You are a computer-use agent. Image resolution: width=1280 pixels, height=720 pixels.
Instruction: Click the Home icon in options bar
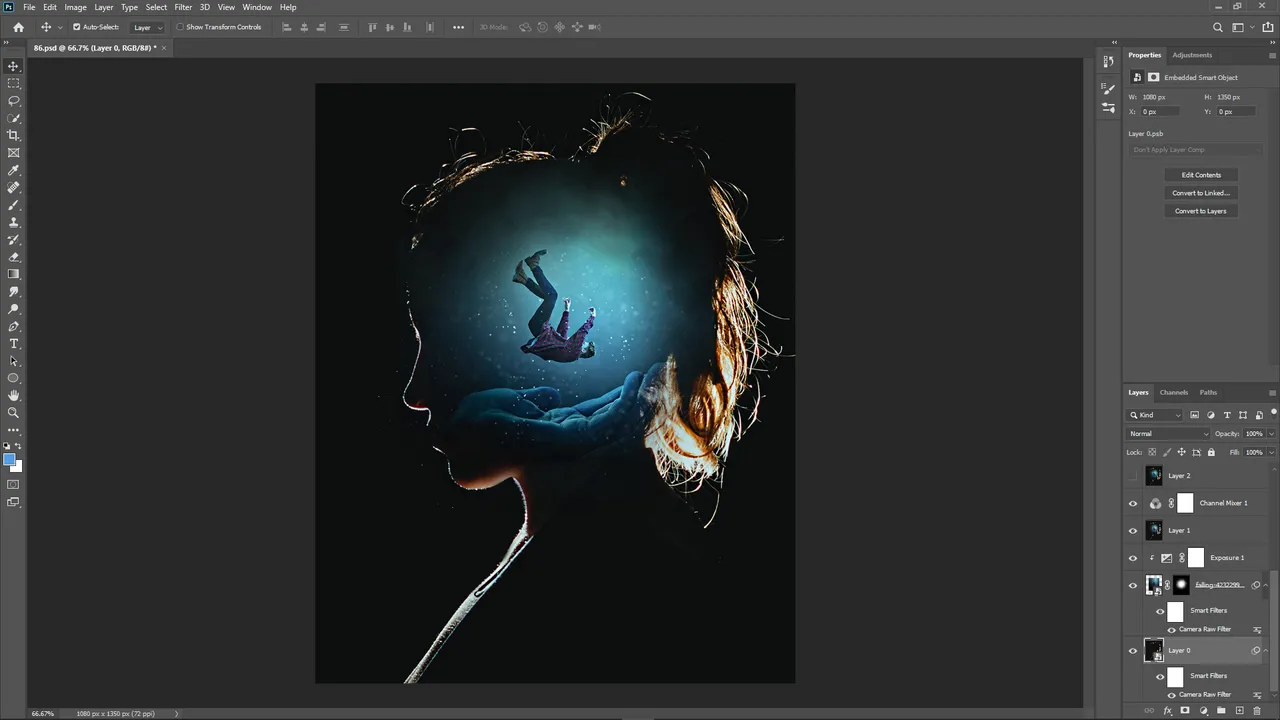click(x=18, y=27)
